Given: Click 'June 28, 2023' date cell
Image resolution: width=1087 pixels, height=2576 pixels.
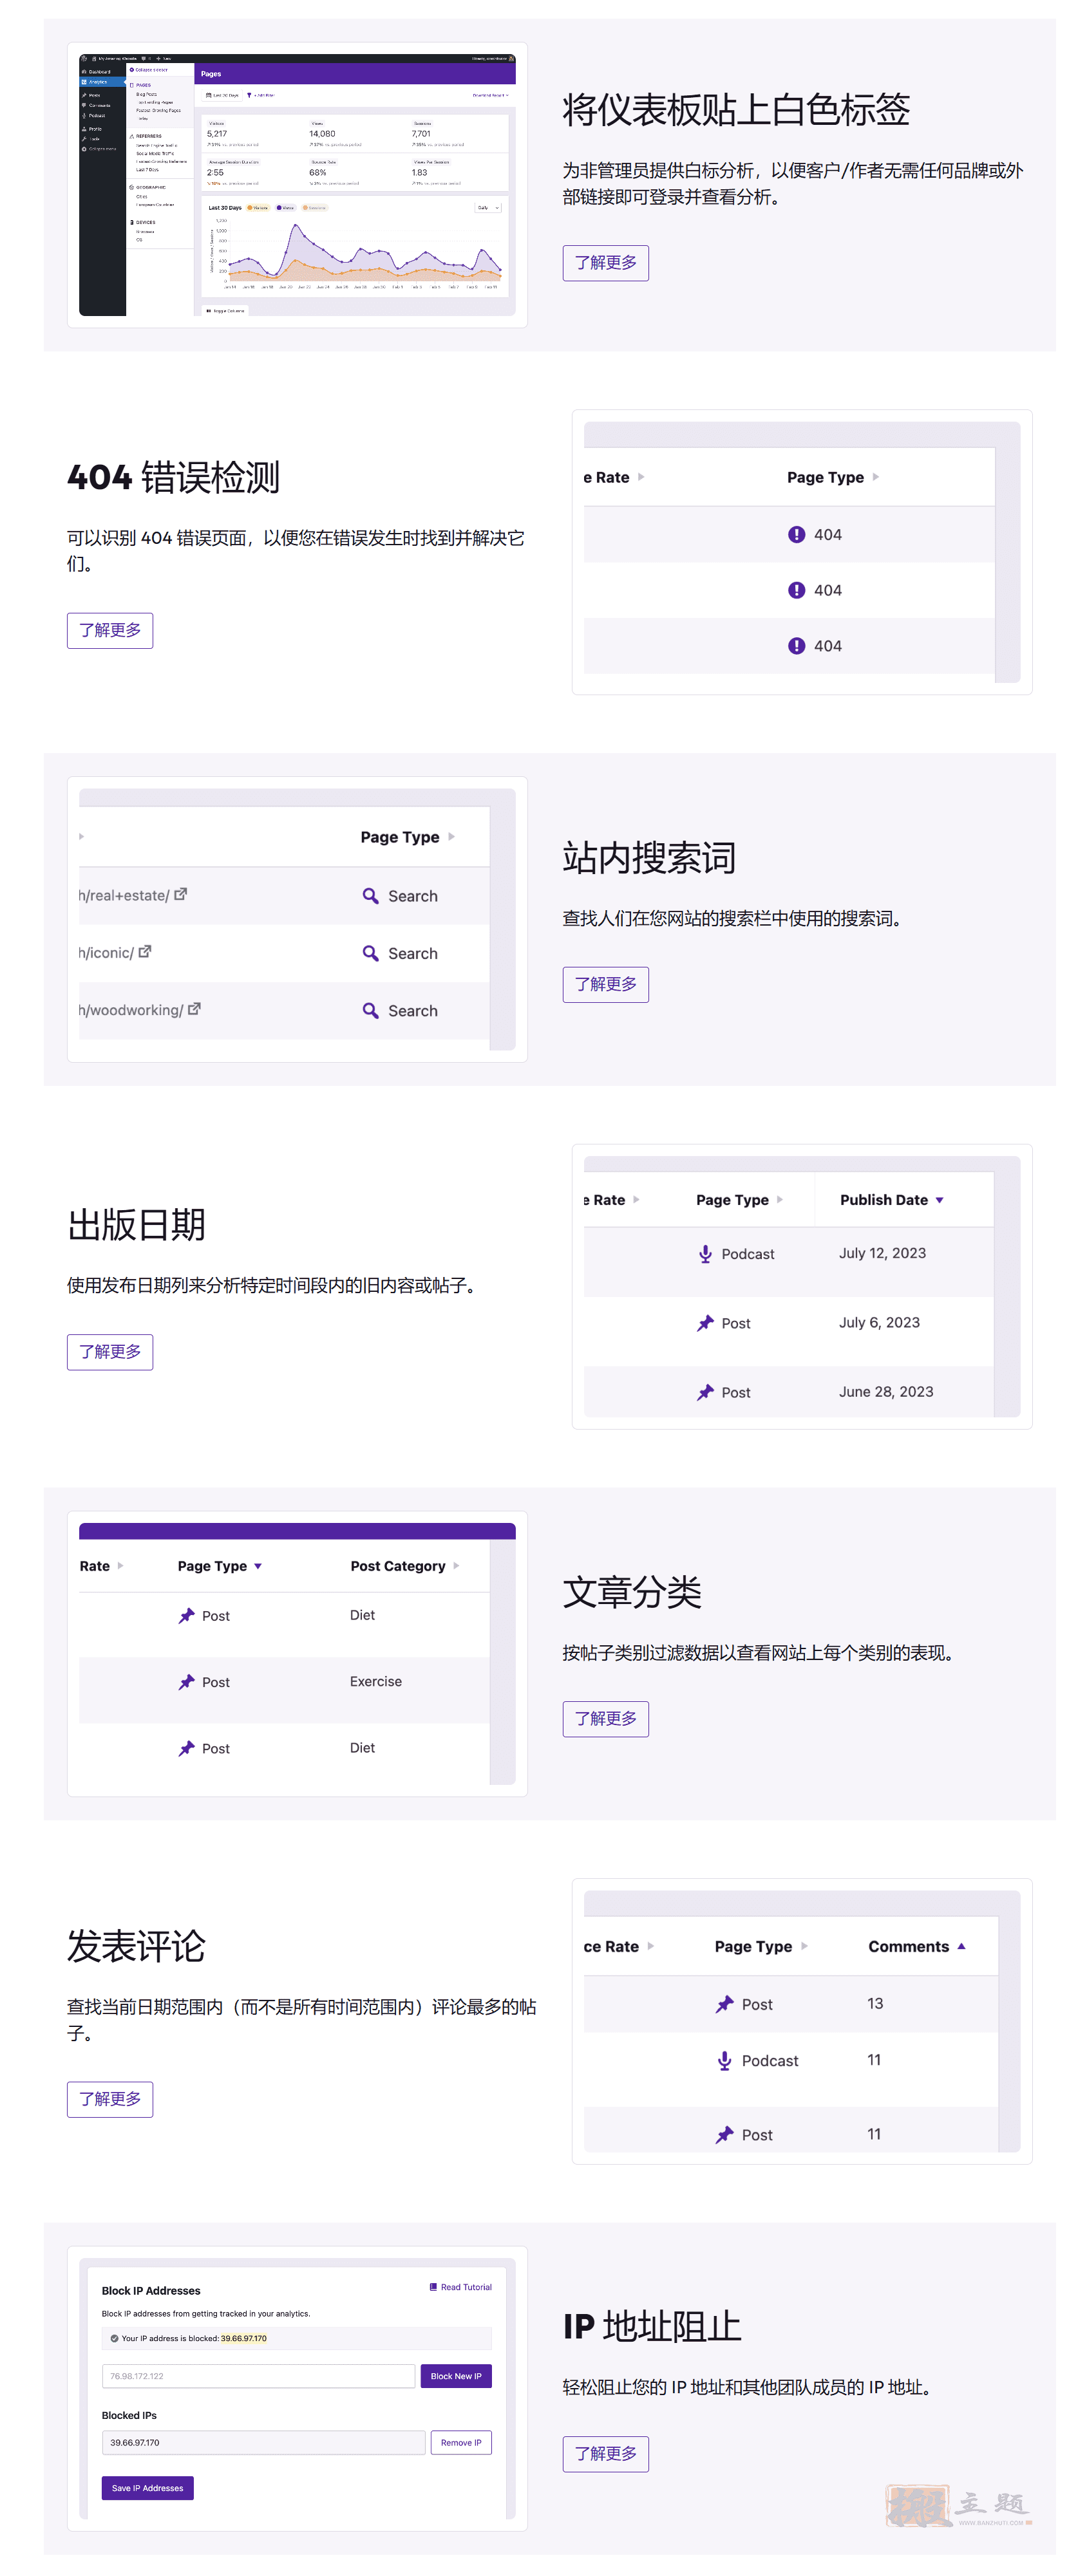Looking at the screenshot, I should click(x=886, y=1392).
